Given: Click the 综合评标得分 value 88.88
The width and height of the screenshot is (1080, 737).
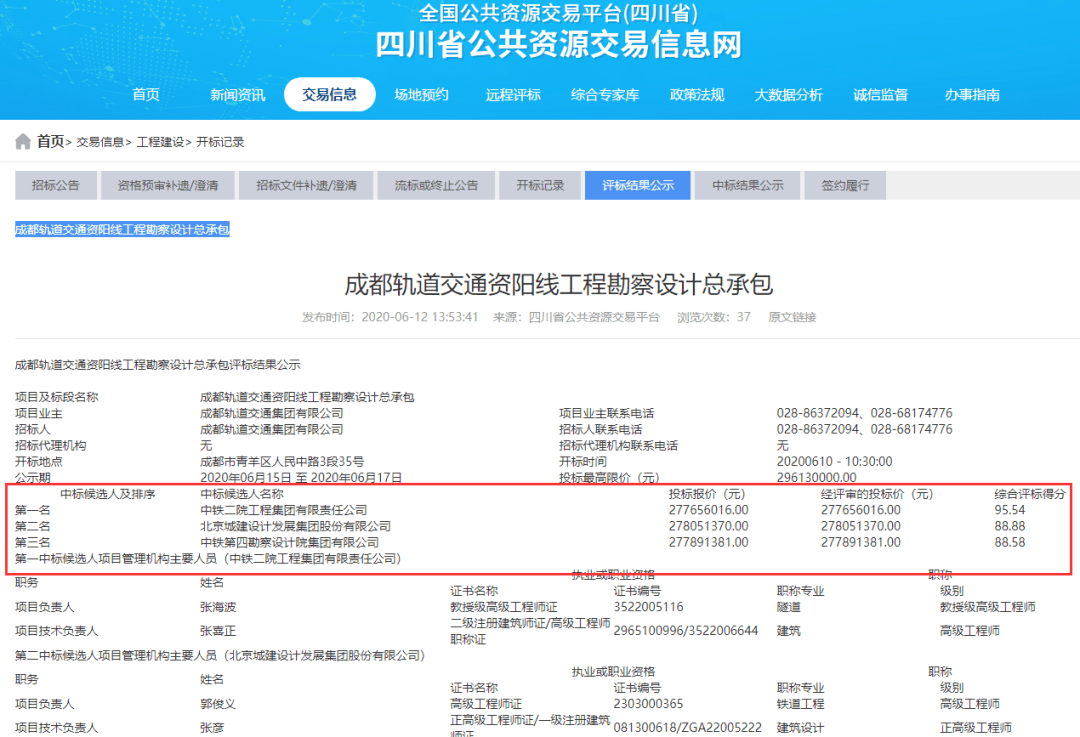Looking at the screenshot, I should coord(1010,526).
